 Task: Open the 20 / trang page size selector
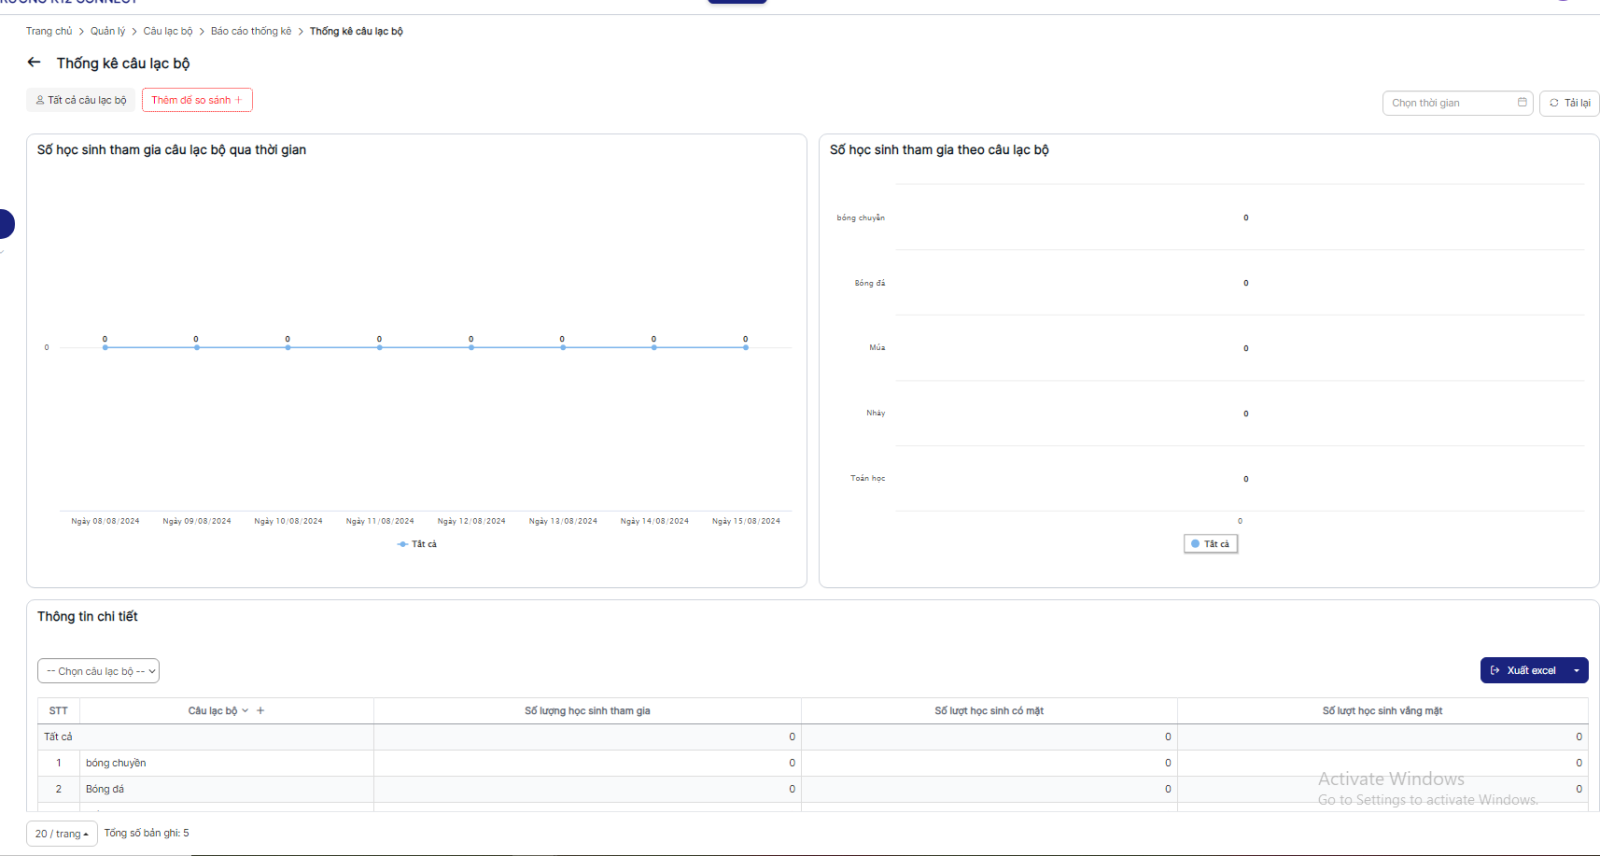(x=62, y=833)
